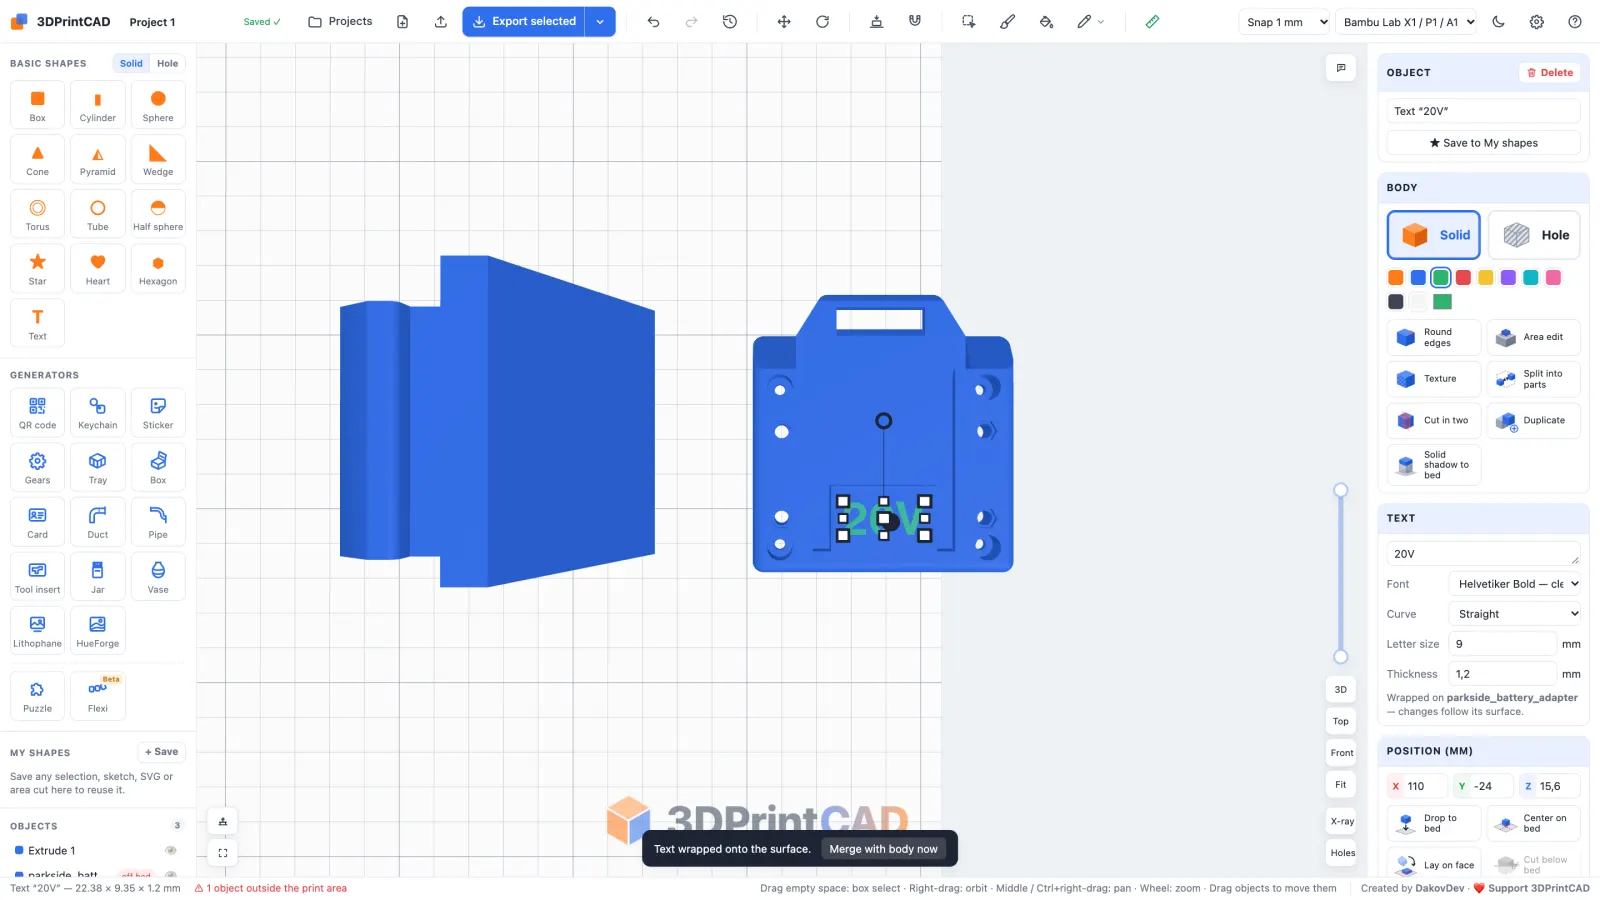Click the undo arrow icon
The height and width of the screenshot is (900, 1600).
653,22
